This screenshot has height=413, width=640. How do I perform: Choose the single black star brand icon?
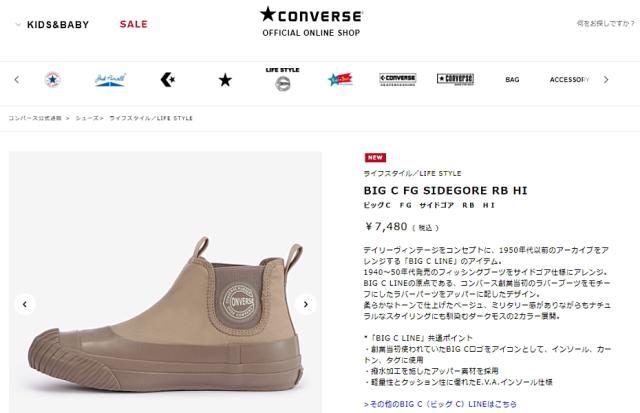225,80
